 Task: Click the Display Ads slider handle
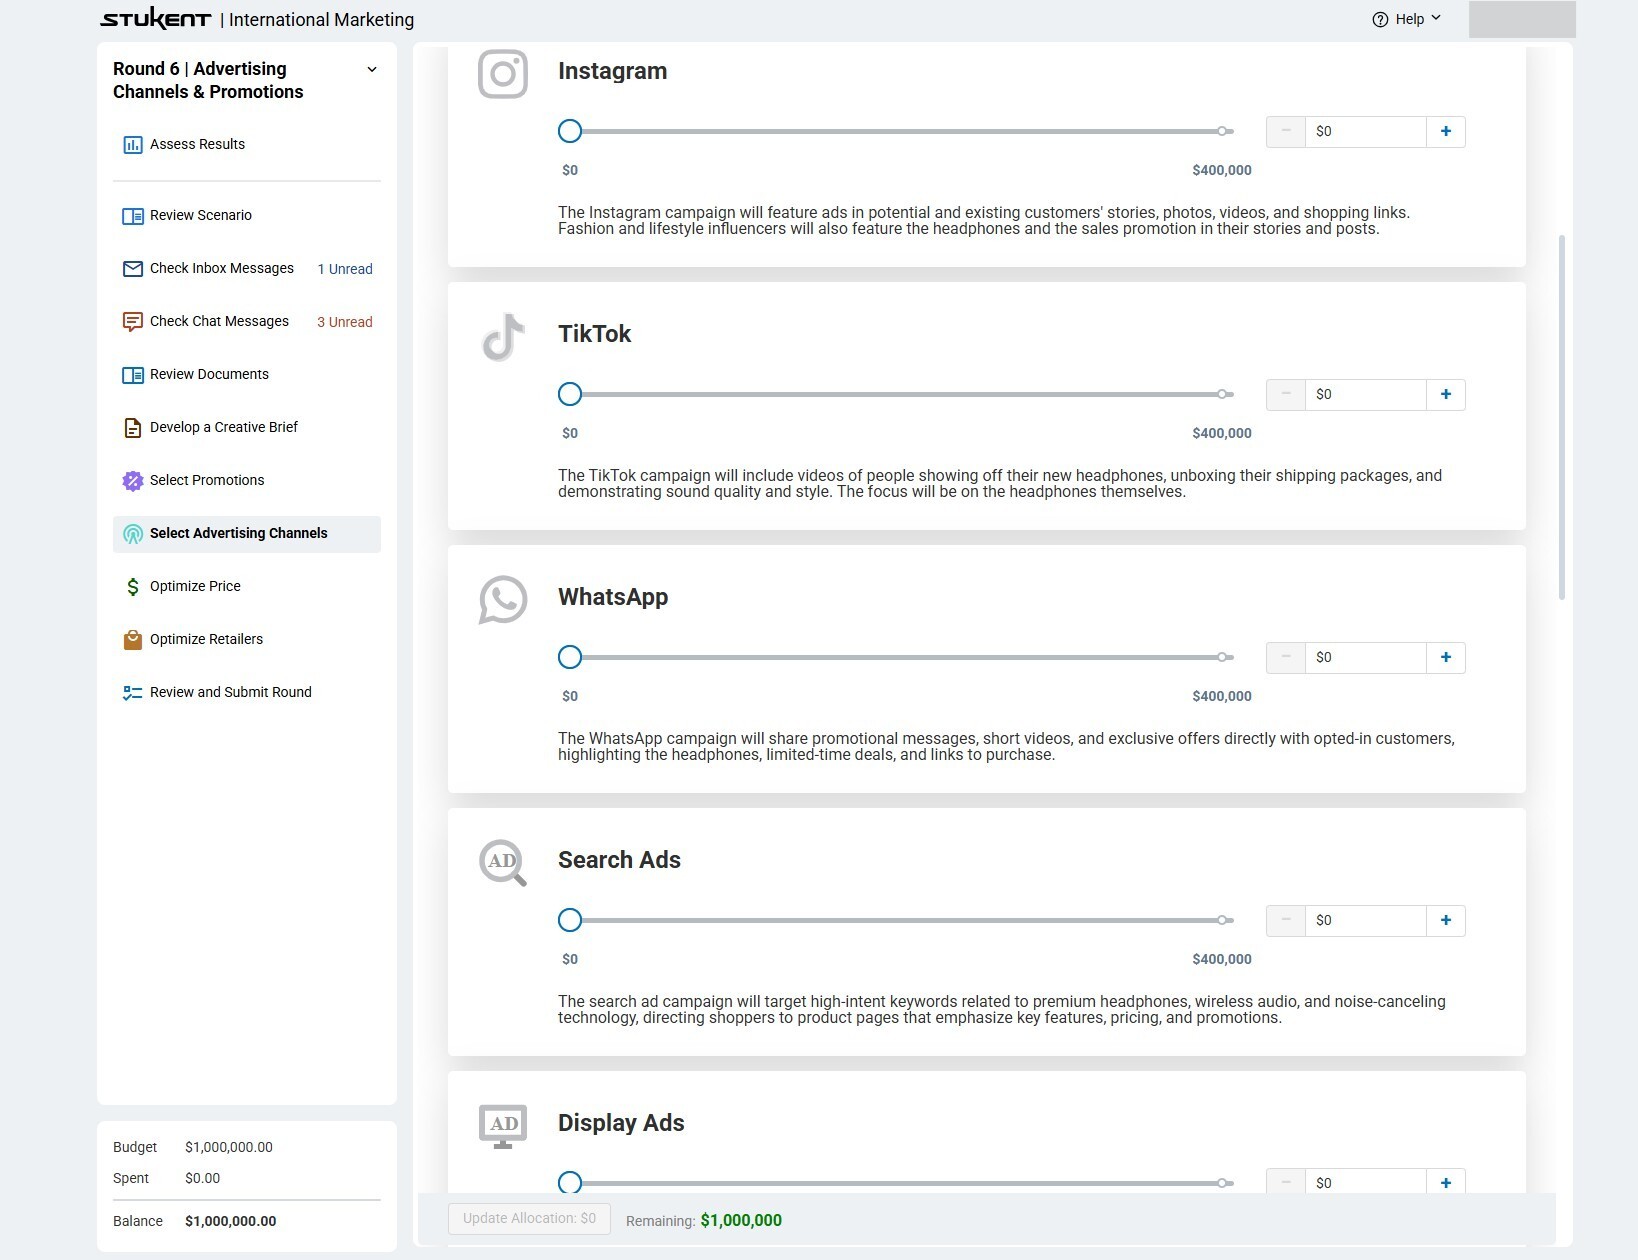pyautogui.click(x=570, y=1182)
